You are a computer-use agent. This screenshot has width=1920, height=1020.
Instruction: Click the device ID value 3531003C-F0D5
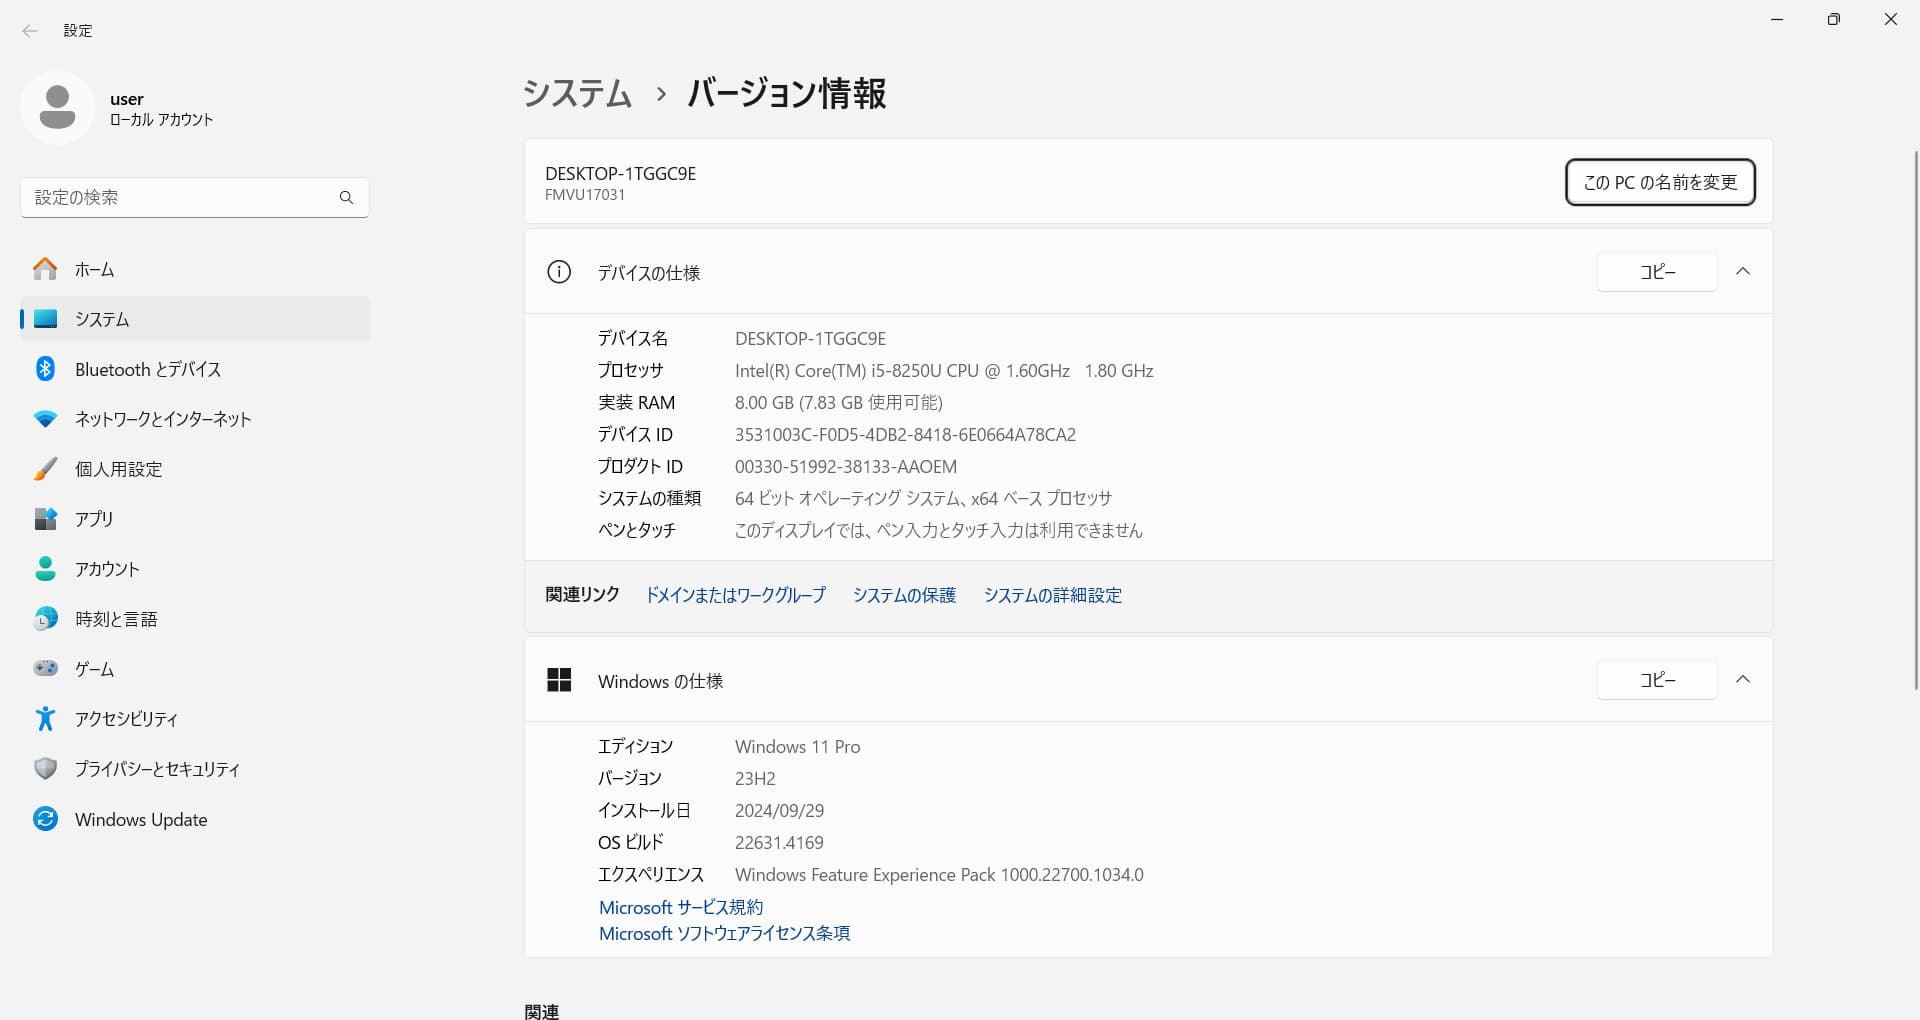(x=905, y=434)
